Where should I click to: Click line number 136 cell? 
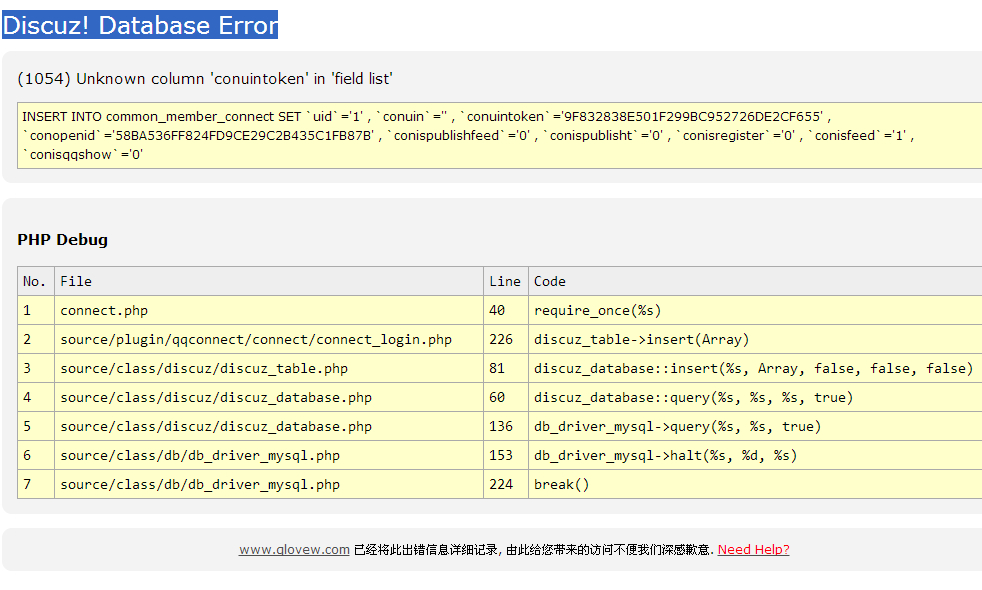(x=501, y=426)
